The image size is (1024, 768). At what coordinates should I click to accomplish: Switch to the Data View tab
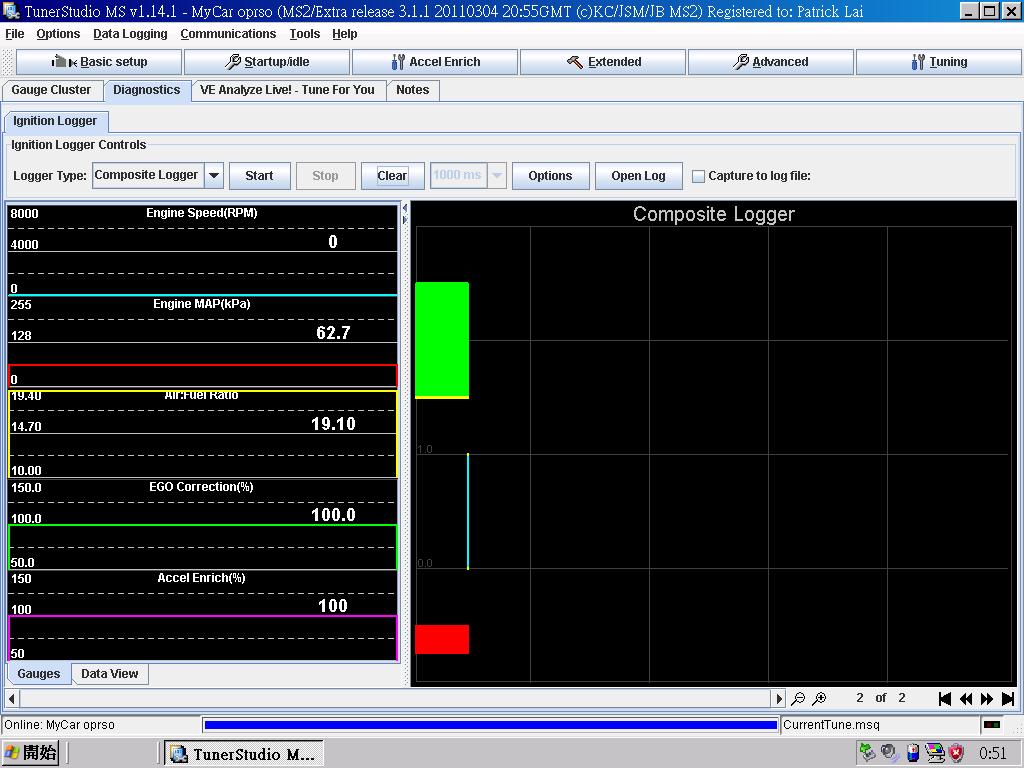(x=110, y=674)
